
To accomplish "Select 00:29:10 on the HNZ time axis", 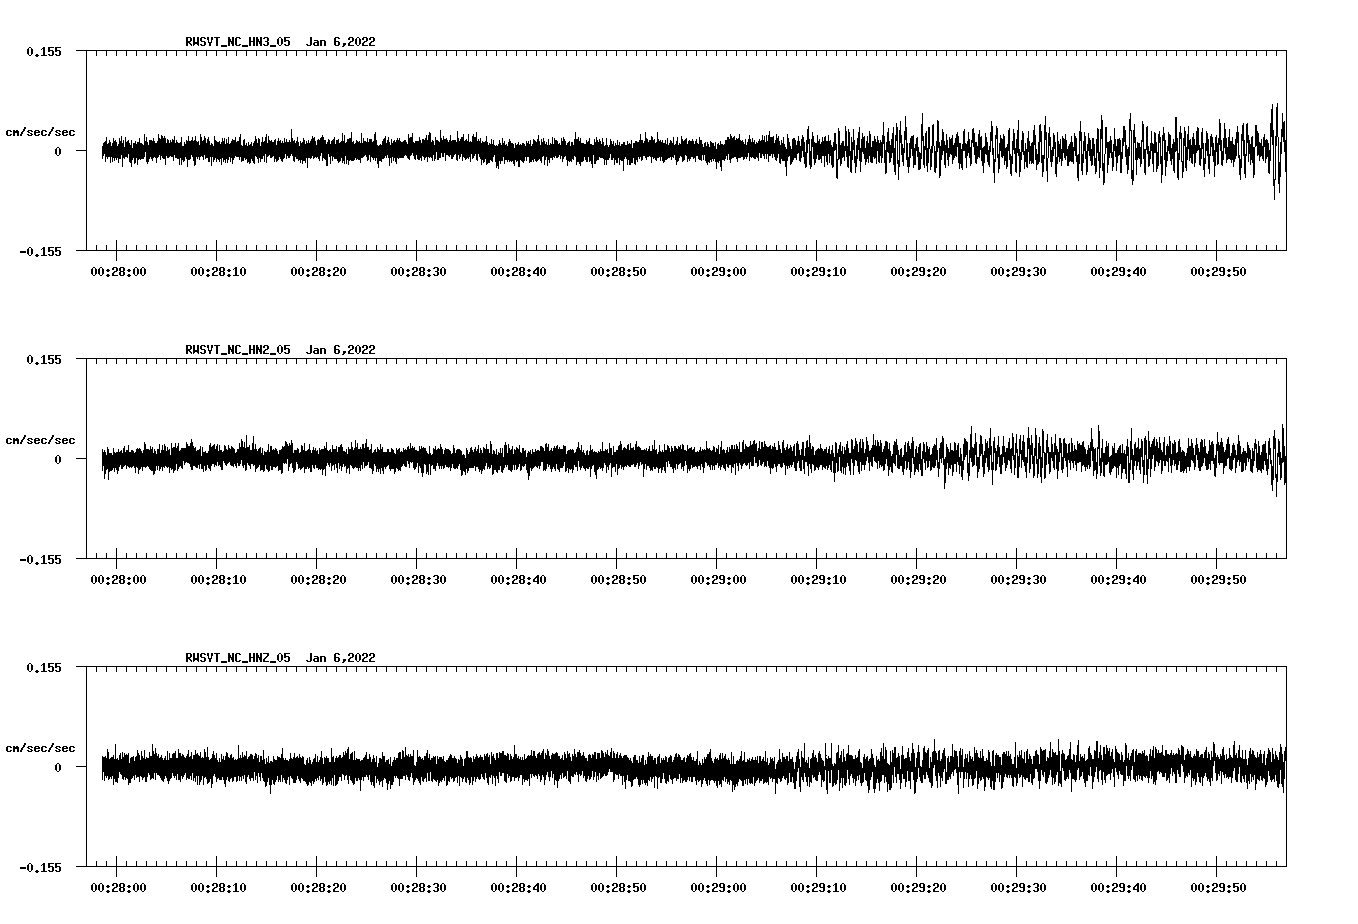I will [818, 888].
